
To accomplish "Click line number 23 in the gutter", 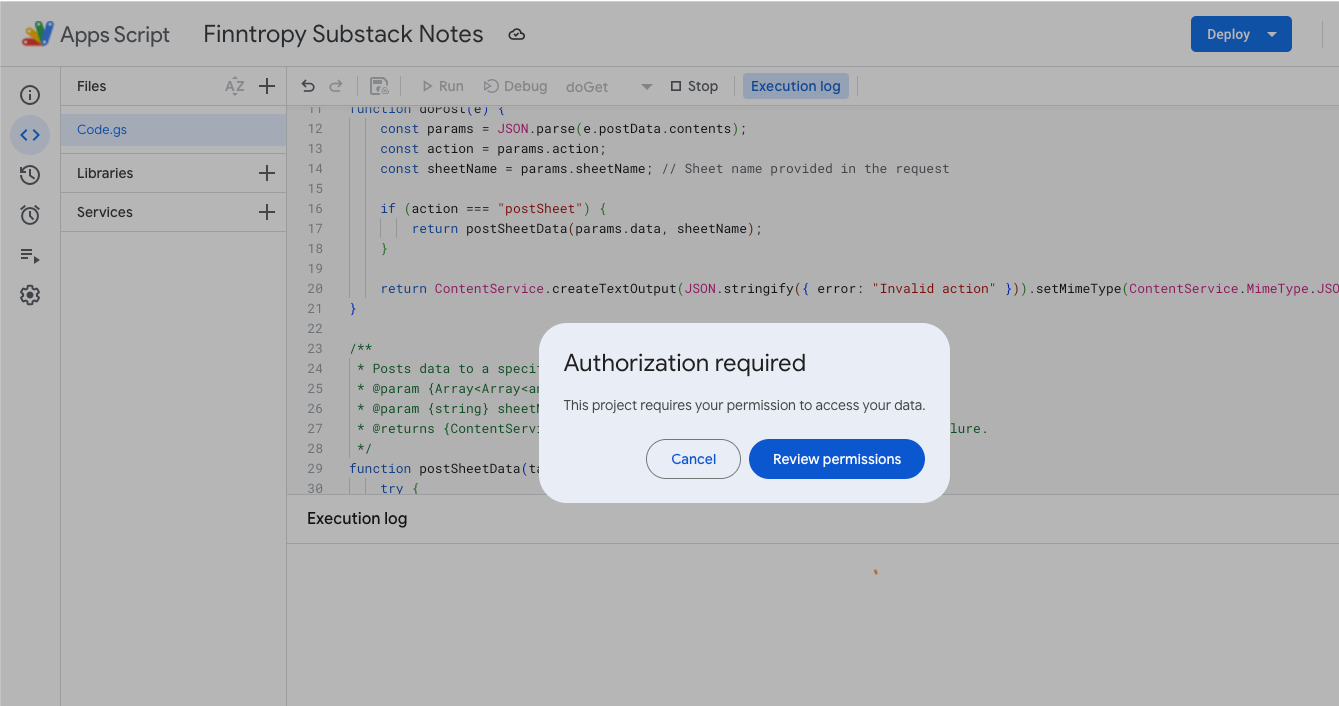I will (x=315, y=348).
